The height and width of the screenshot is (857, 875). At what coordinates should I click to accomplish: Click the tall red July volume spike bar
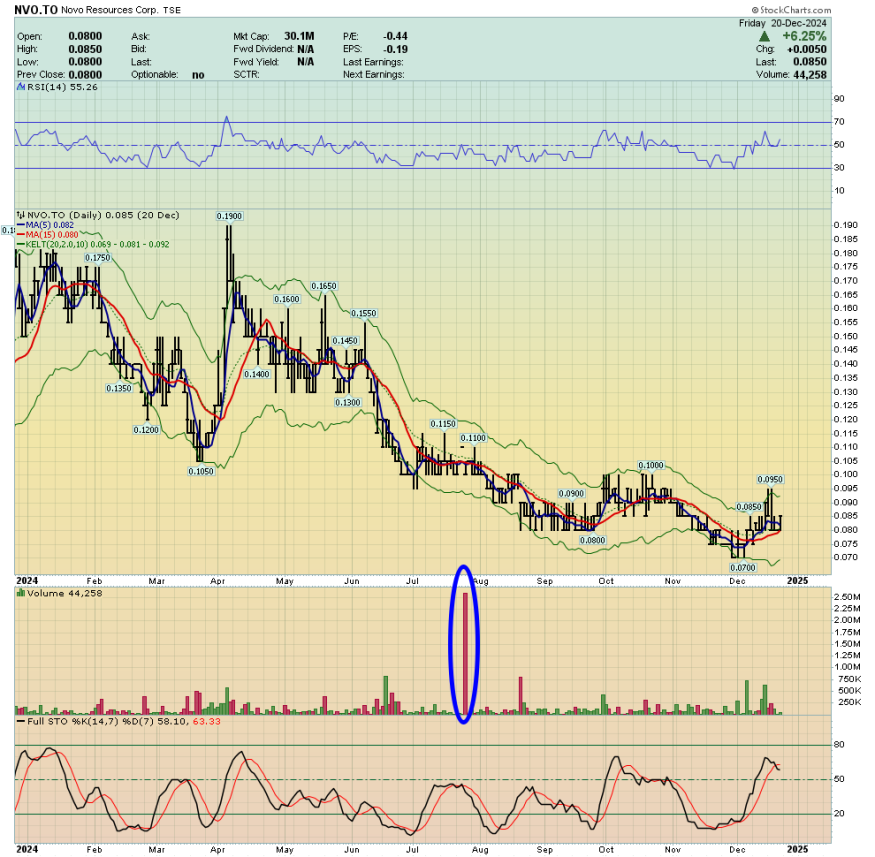pos(465,653)
